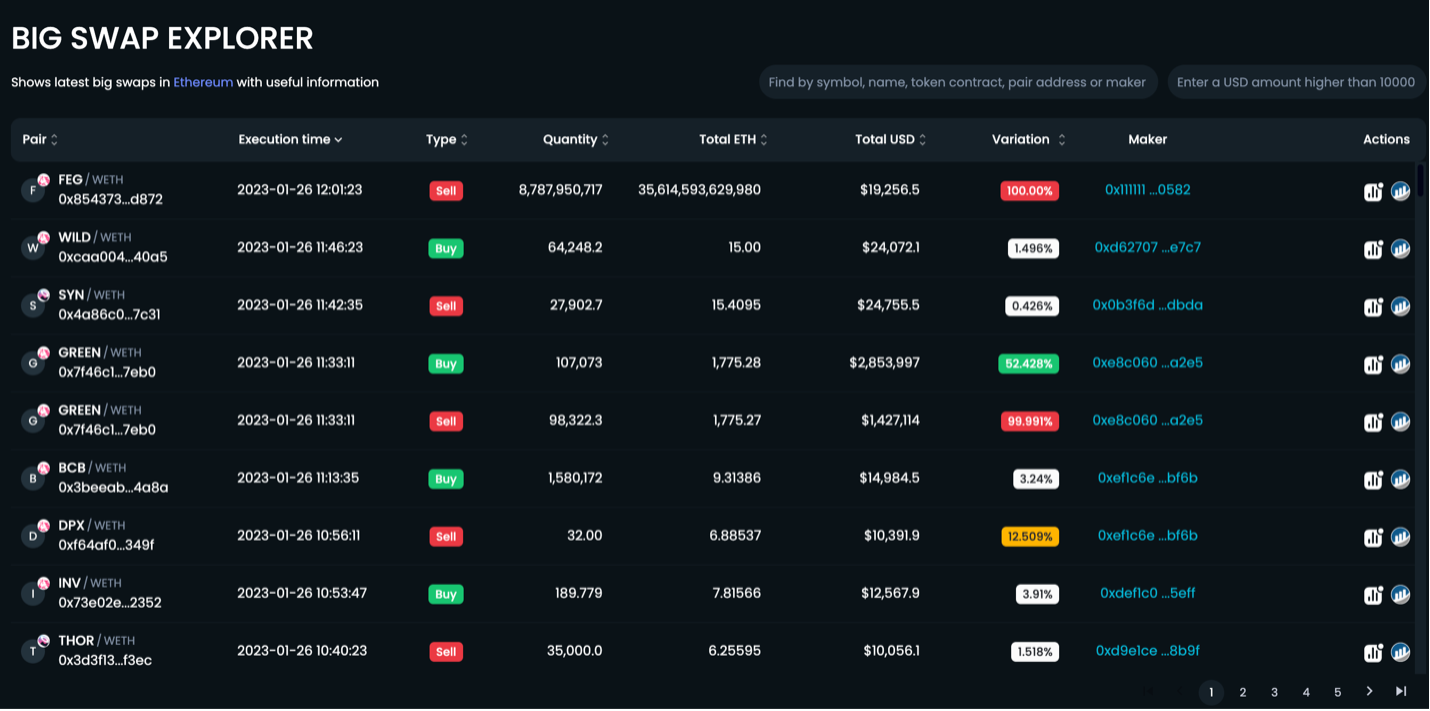Go to next page arrow
The width and height of the screenshot is (1430, 711).
(x=1369, y=691)
